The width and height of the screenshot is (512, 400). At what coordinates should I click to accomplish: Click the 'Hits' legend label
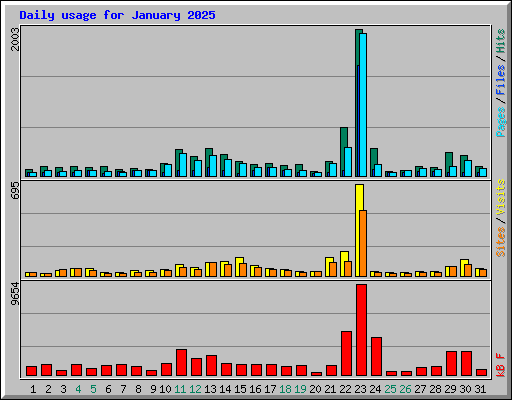pos(501,41)
